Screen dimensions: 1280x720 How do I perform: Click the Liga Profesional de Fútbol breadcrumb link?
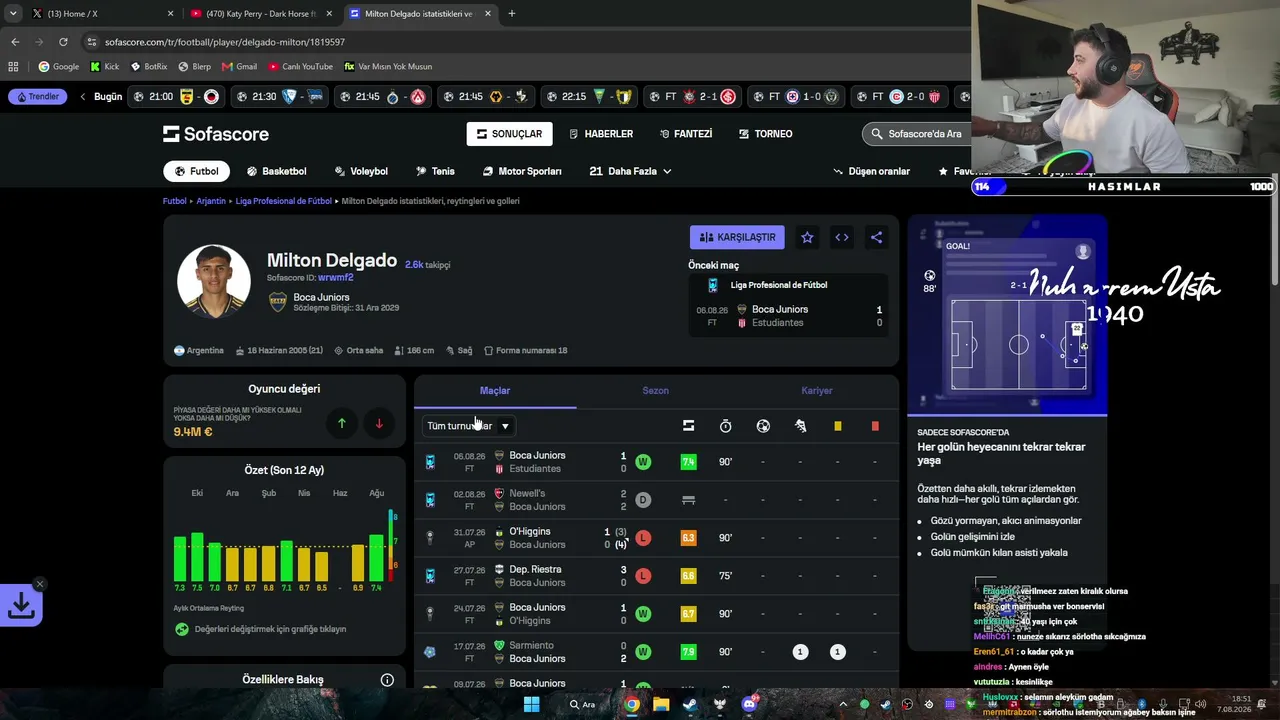pos(283,201)
